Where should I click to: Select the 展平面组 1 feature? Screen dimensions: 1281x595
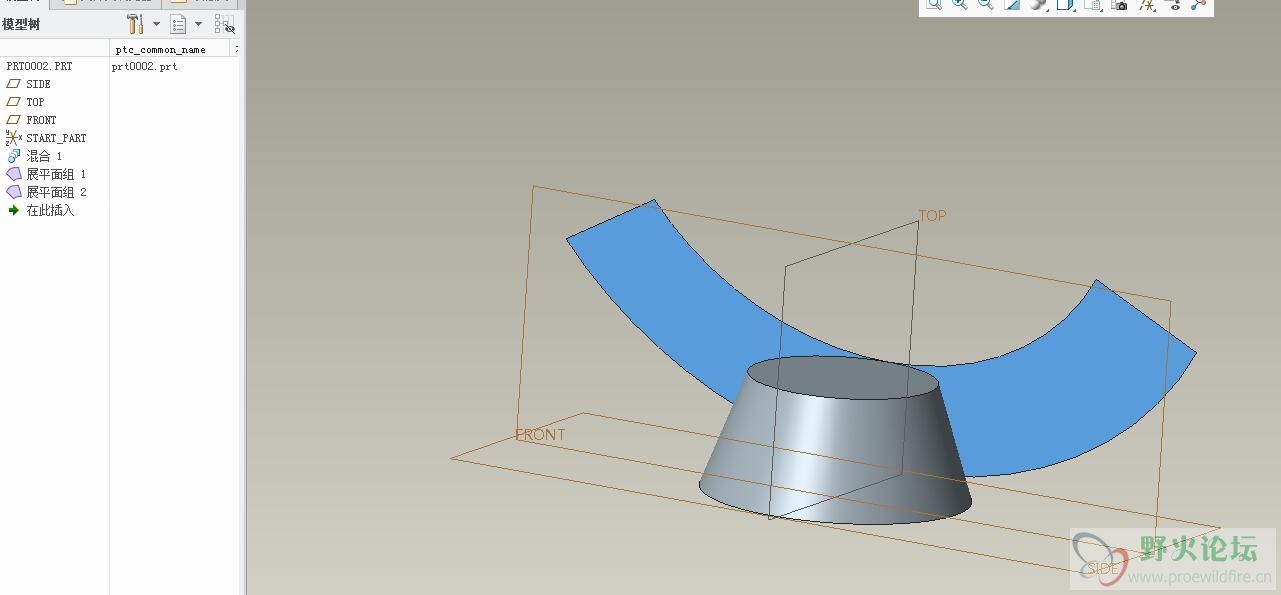[x=47, y=174]
